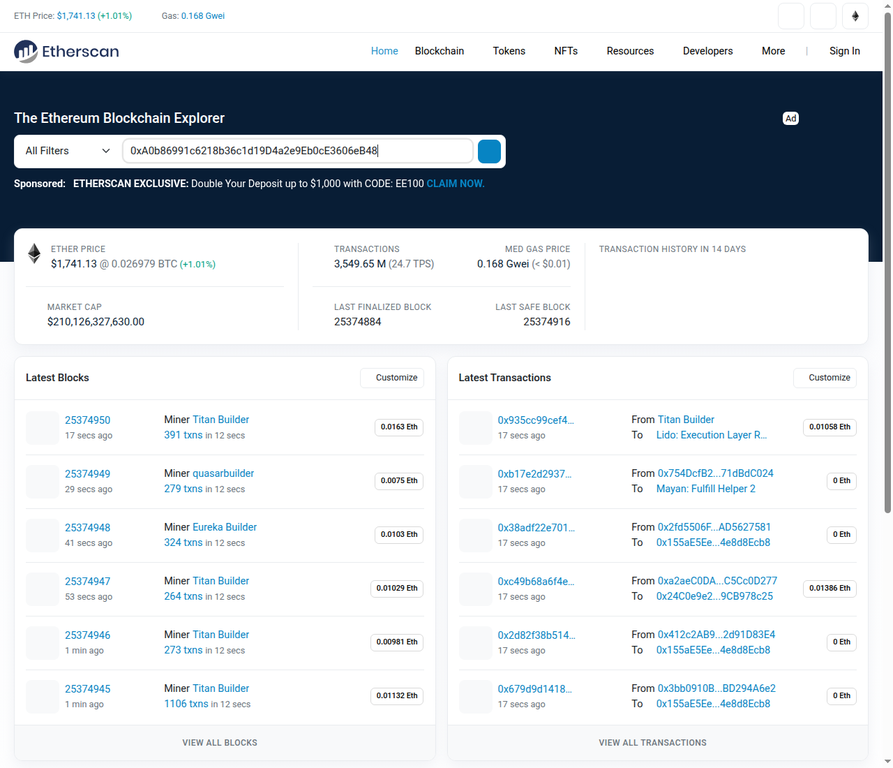Open block 25374946

(88, 635)
